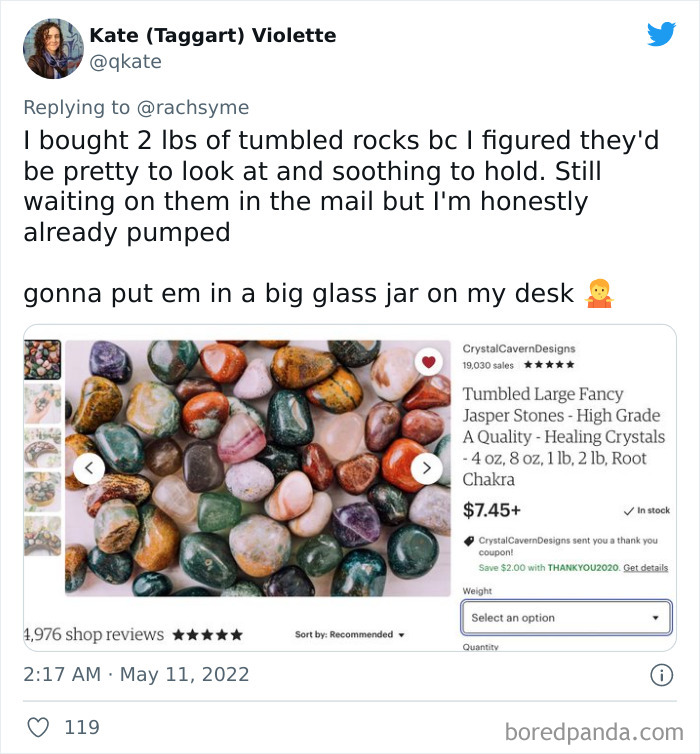
Task: Open Kate Violette's profile picture
Action: [x=52, y=48]
